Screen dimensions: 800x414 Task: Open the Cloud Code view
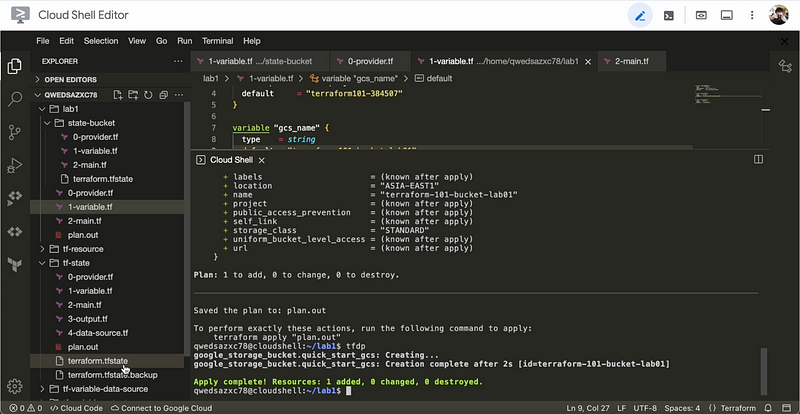15,231
